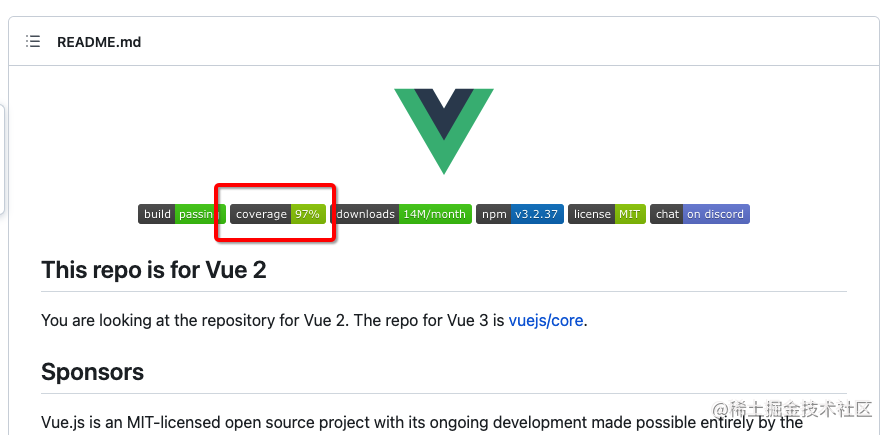Click the collapsed panel at left edge
This screenshot has width=888, height=435.
click(x=3, y=158)
